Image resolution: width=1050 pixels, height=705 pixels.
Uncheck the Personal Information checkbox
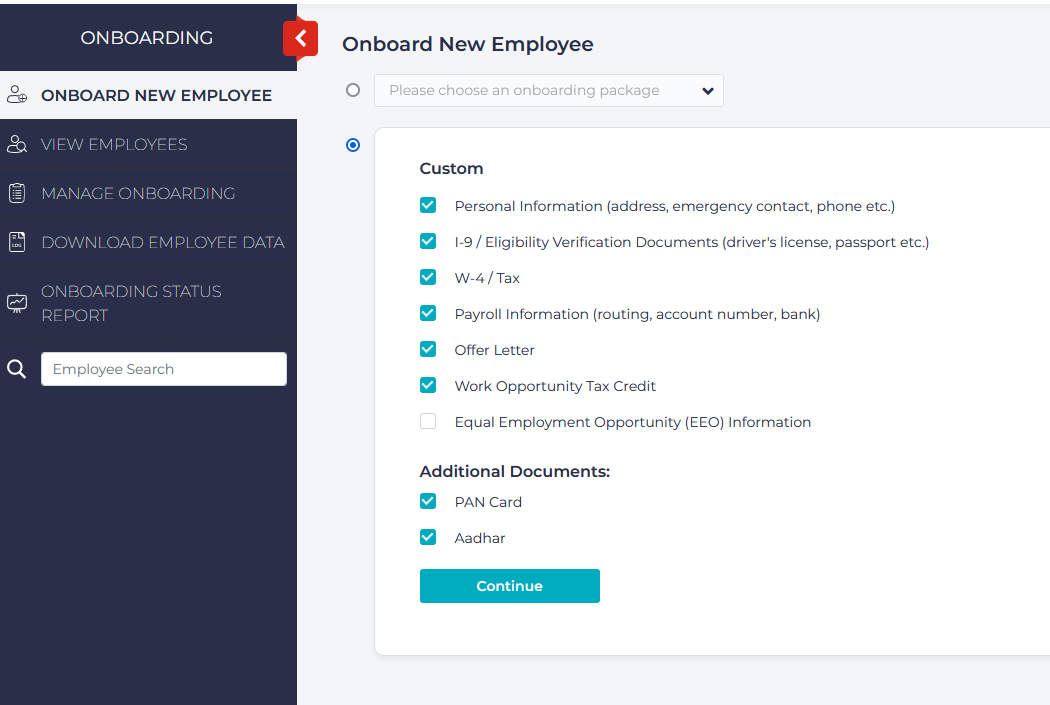click(x=428, y=206)
